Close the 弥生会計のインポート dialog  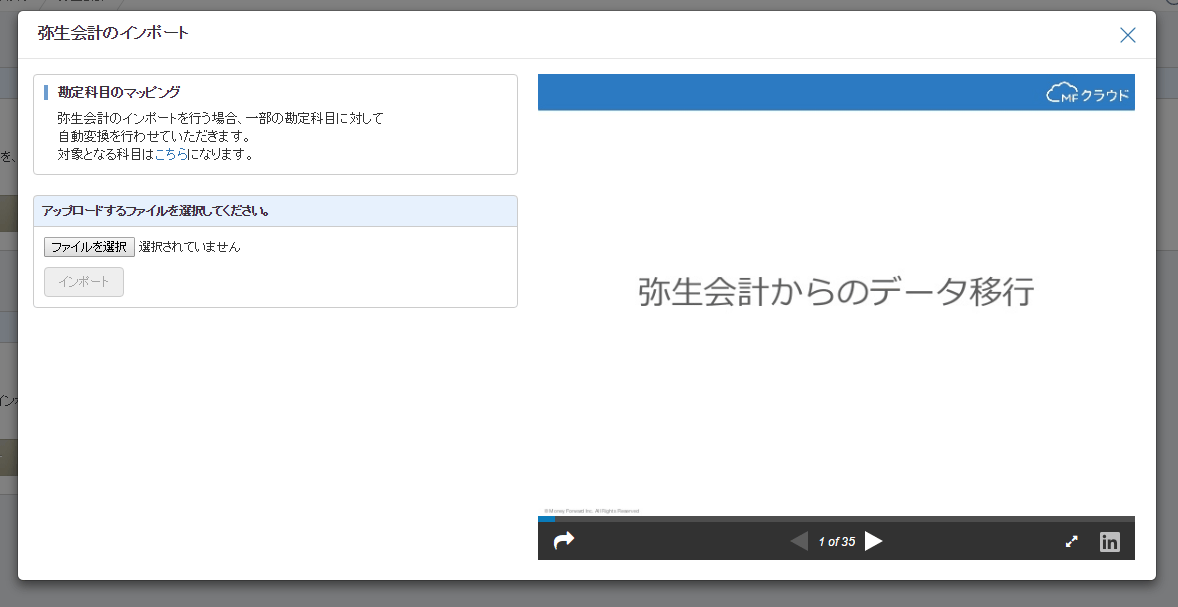1127,35
